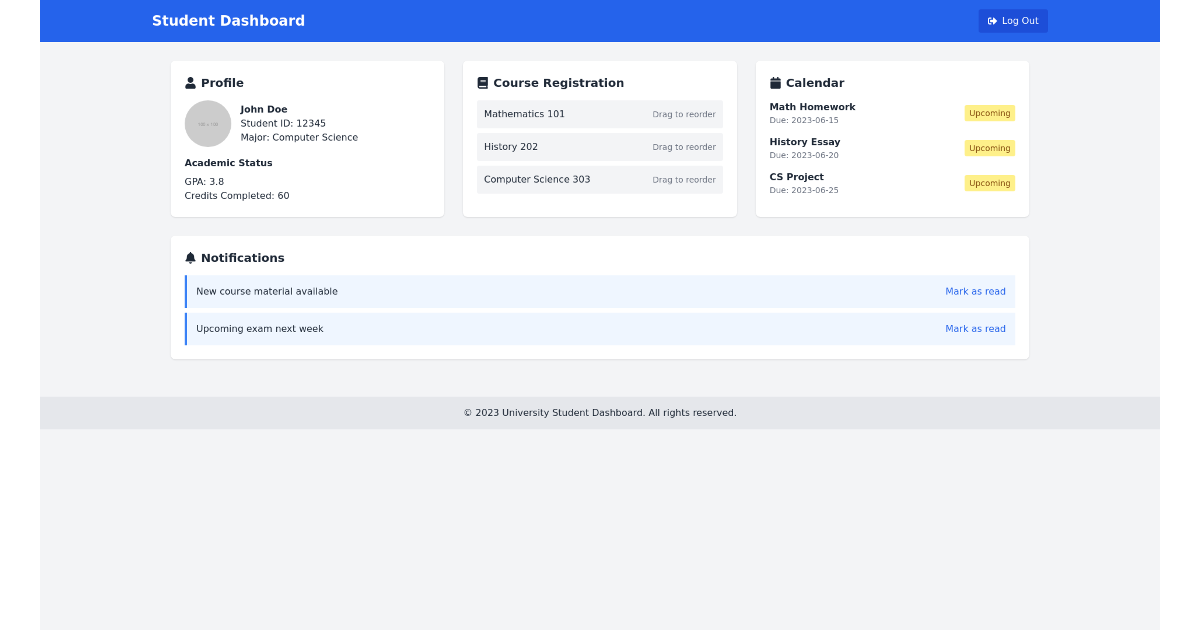Open John Doe's profile avatar image
The width and height of the screenshot is (1200, 630).
[208, 123]
